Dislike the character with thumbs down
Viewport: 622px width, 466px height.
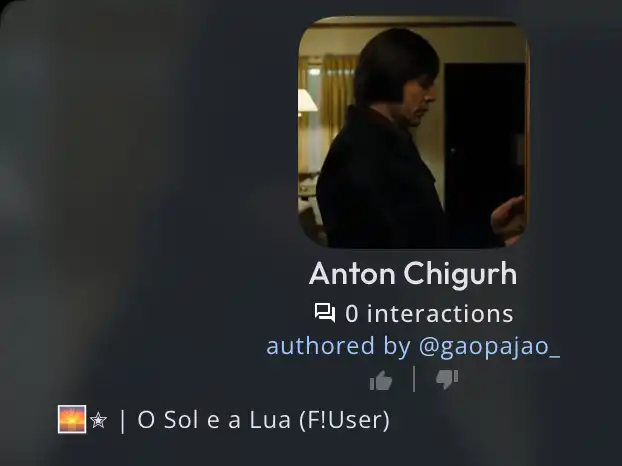tap(447, 380)
